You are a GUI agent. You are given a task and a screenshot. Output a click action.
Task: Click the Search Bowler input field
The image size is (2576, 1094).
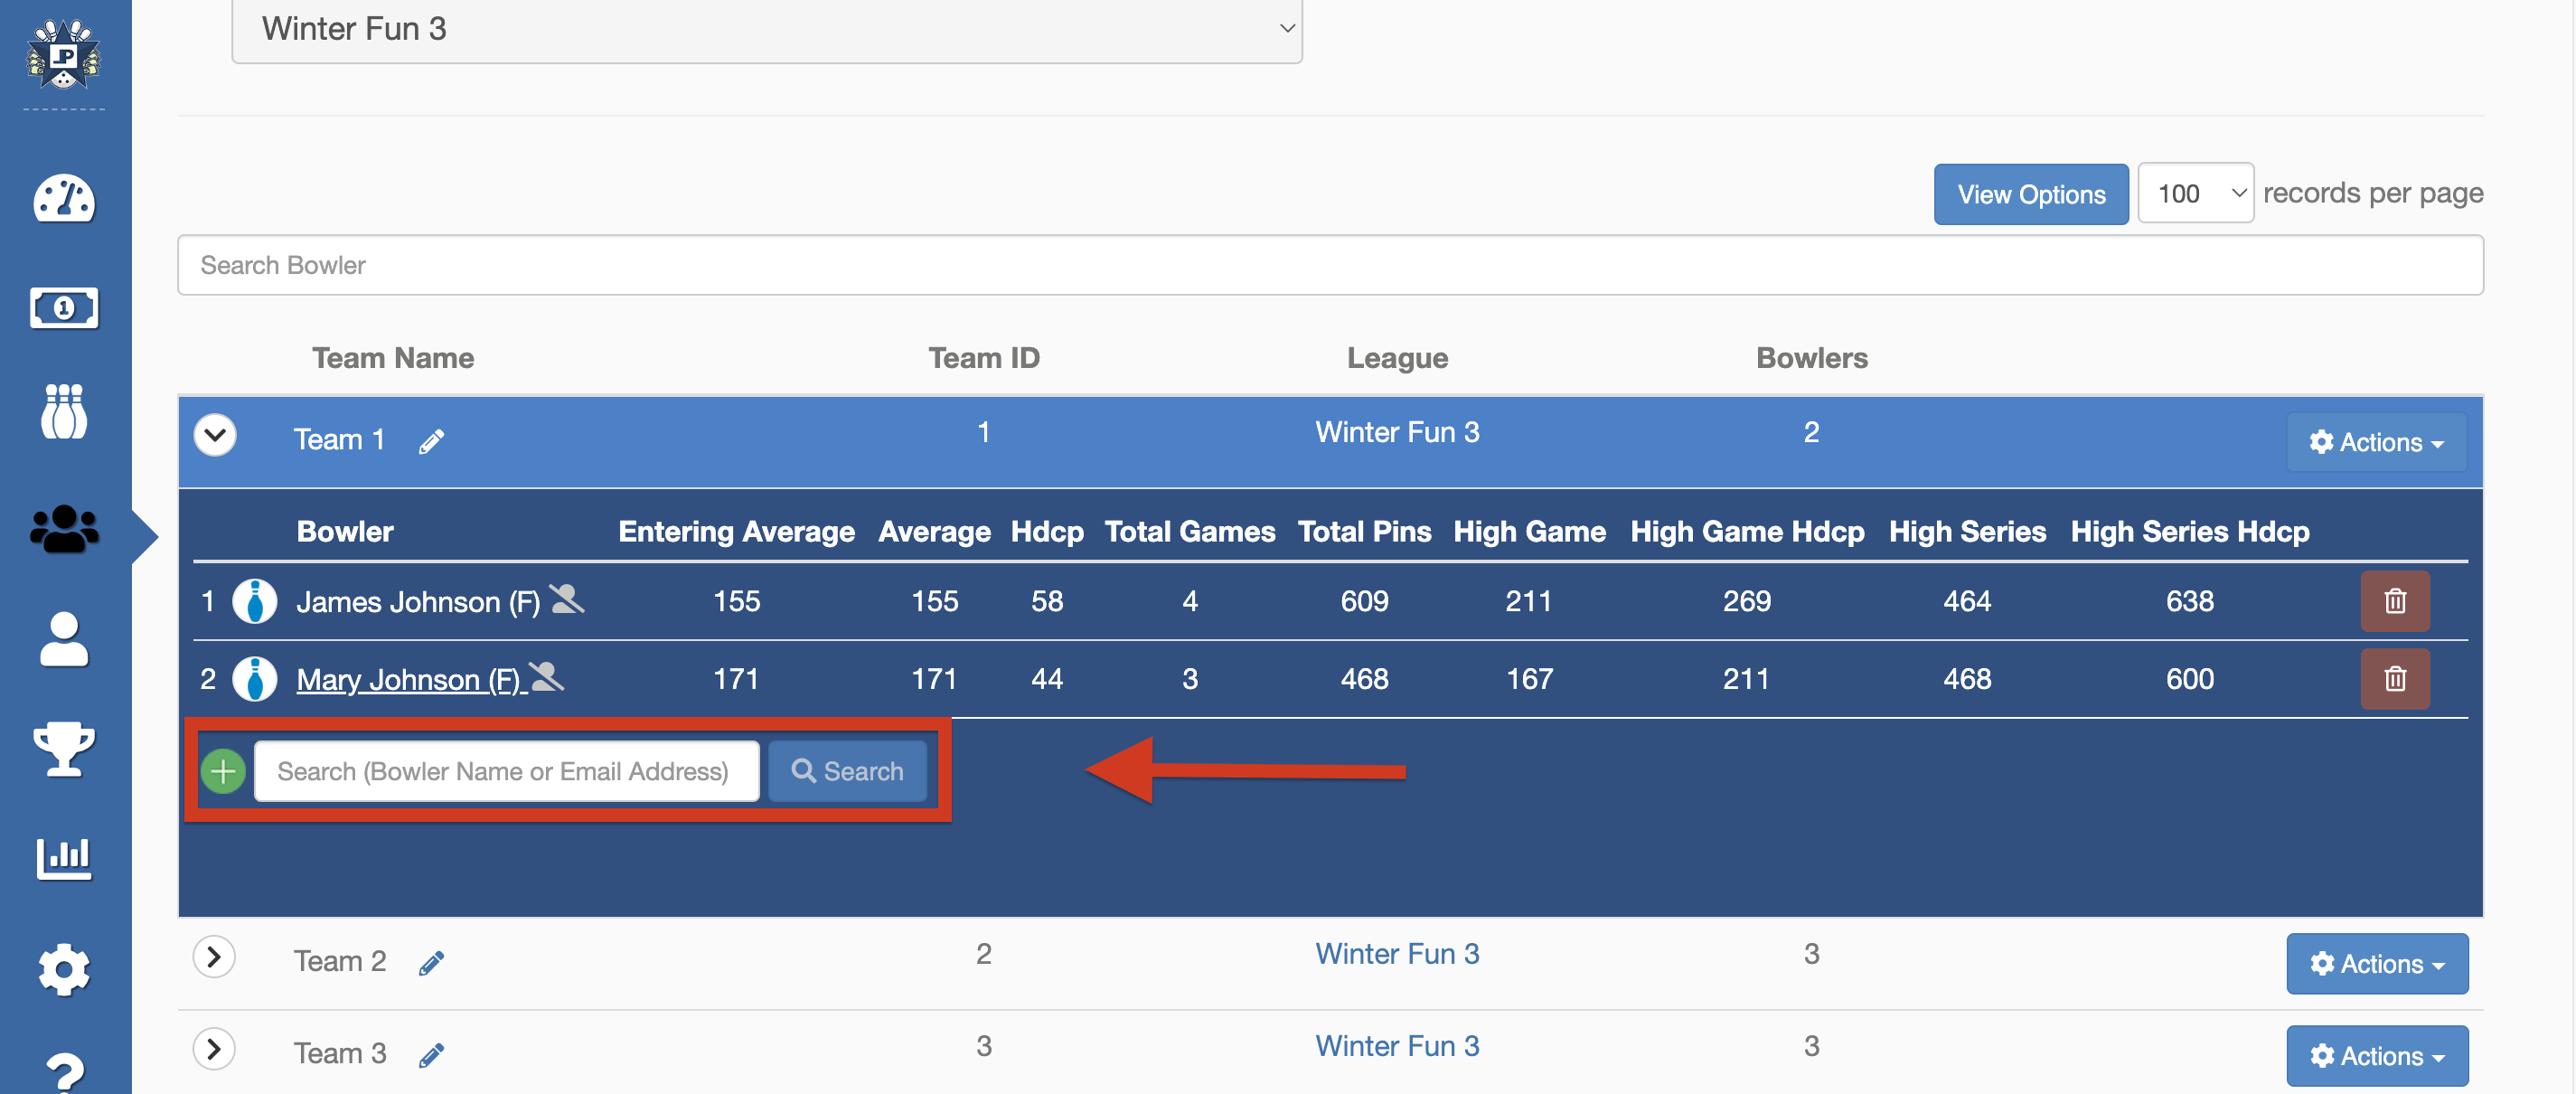tap(1329, 265)
